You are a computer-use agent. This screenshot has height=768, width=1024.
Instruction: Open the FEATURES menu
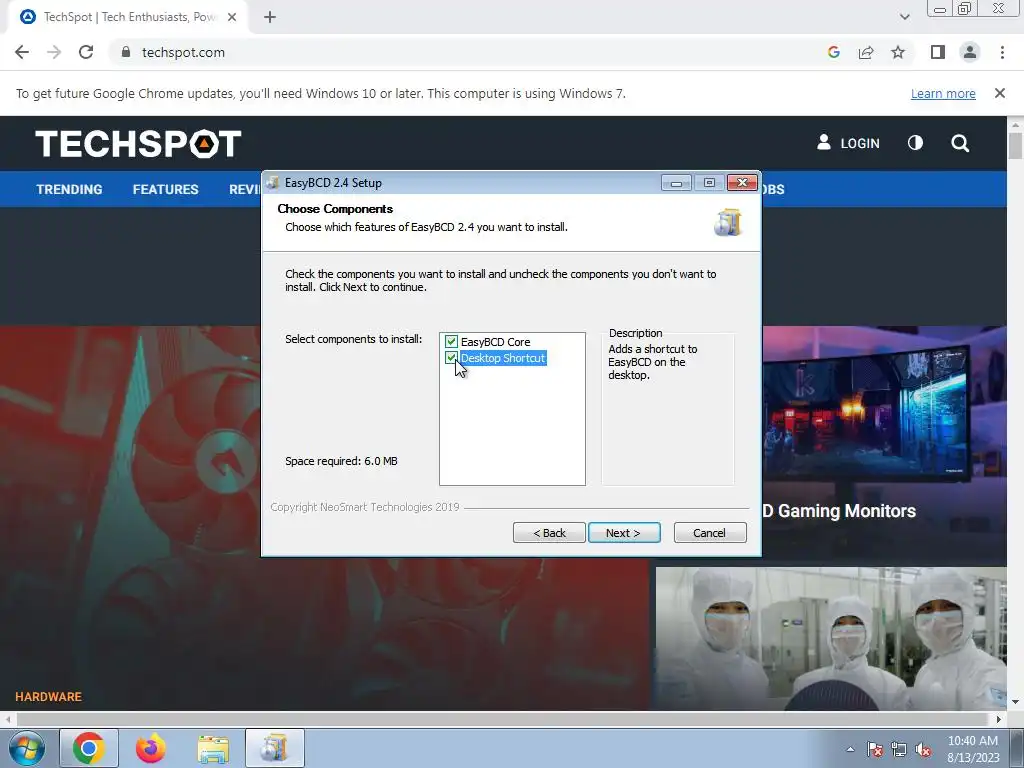pyautogui.click(x=165, y=189)
